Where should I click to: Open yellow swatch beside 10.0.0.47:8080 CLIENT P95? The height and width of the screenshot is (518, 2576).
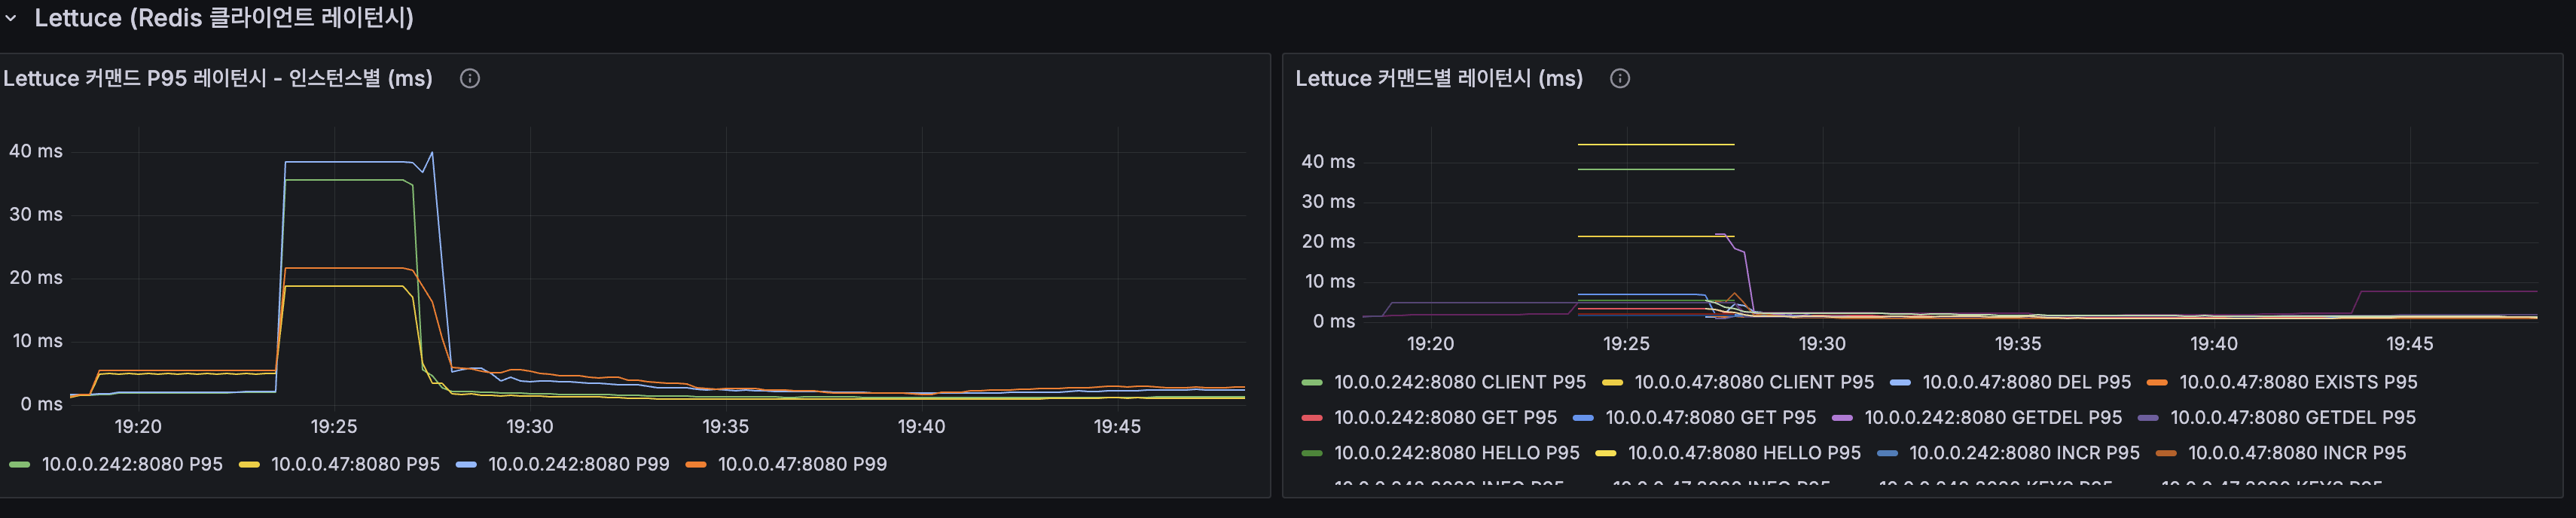click(1612, 382)
